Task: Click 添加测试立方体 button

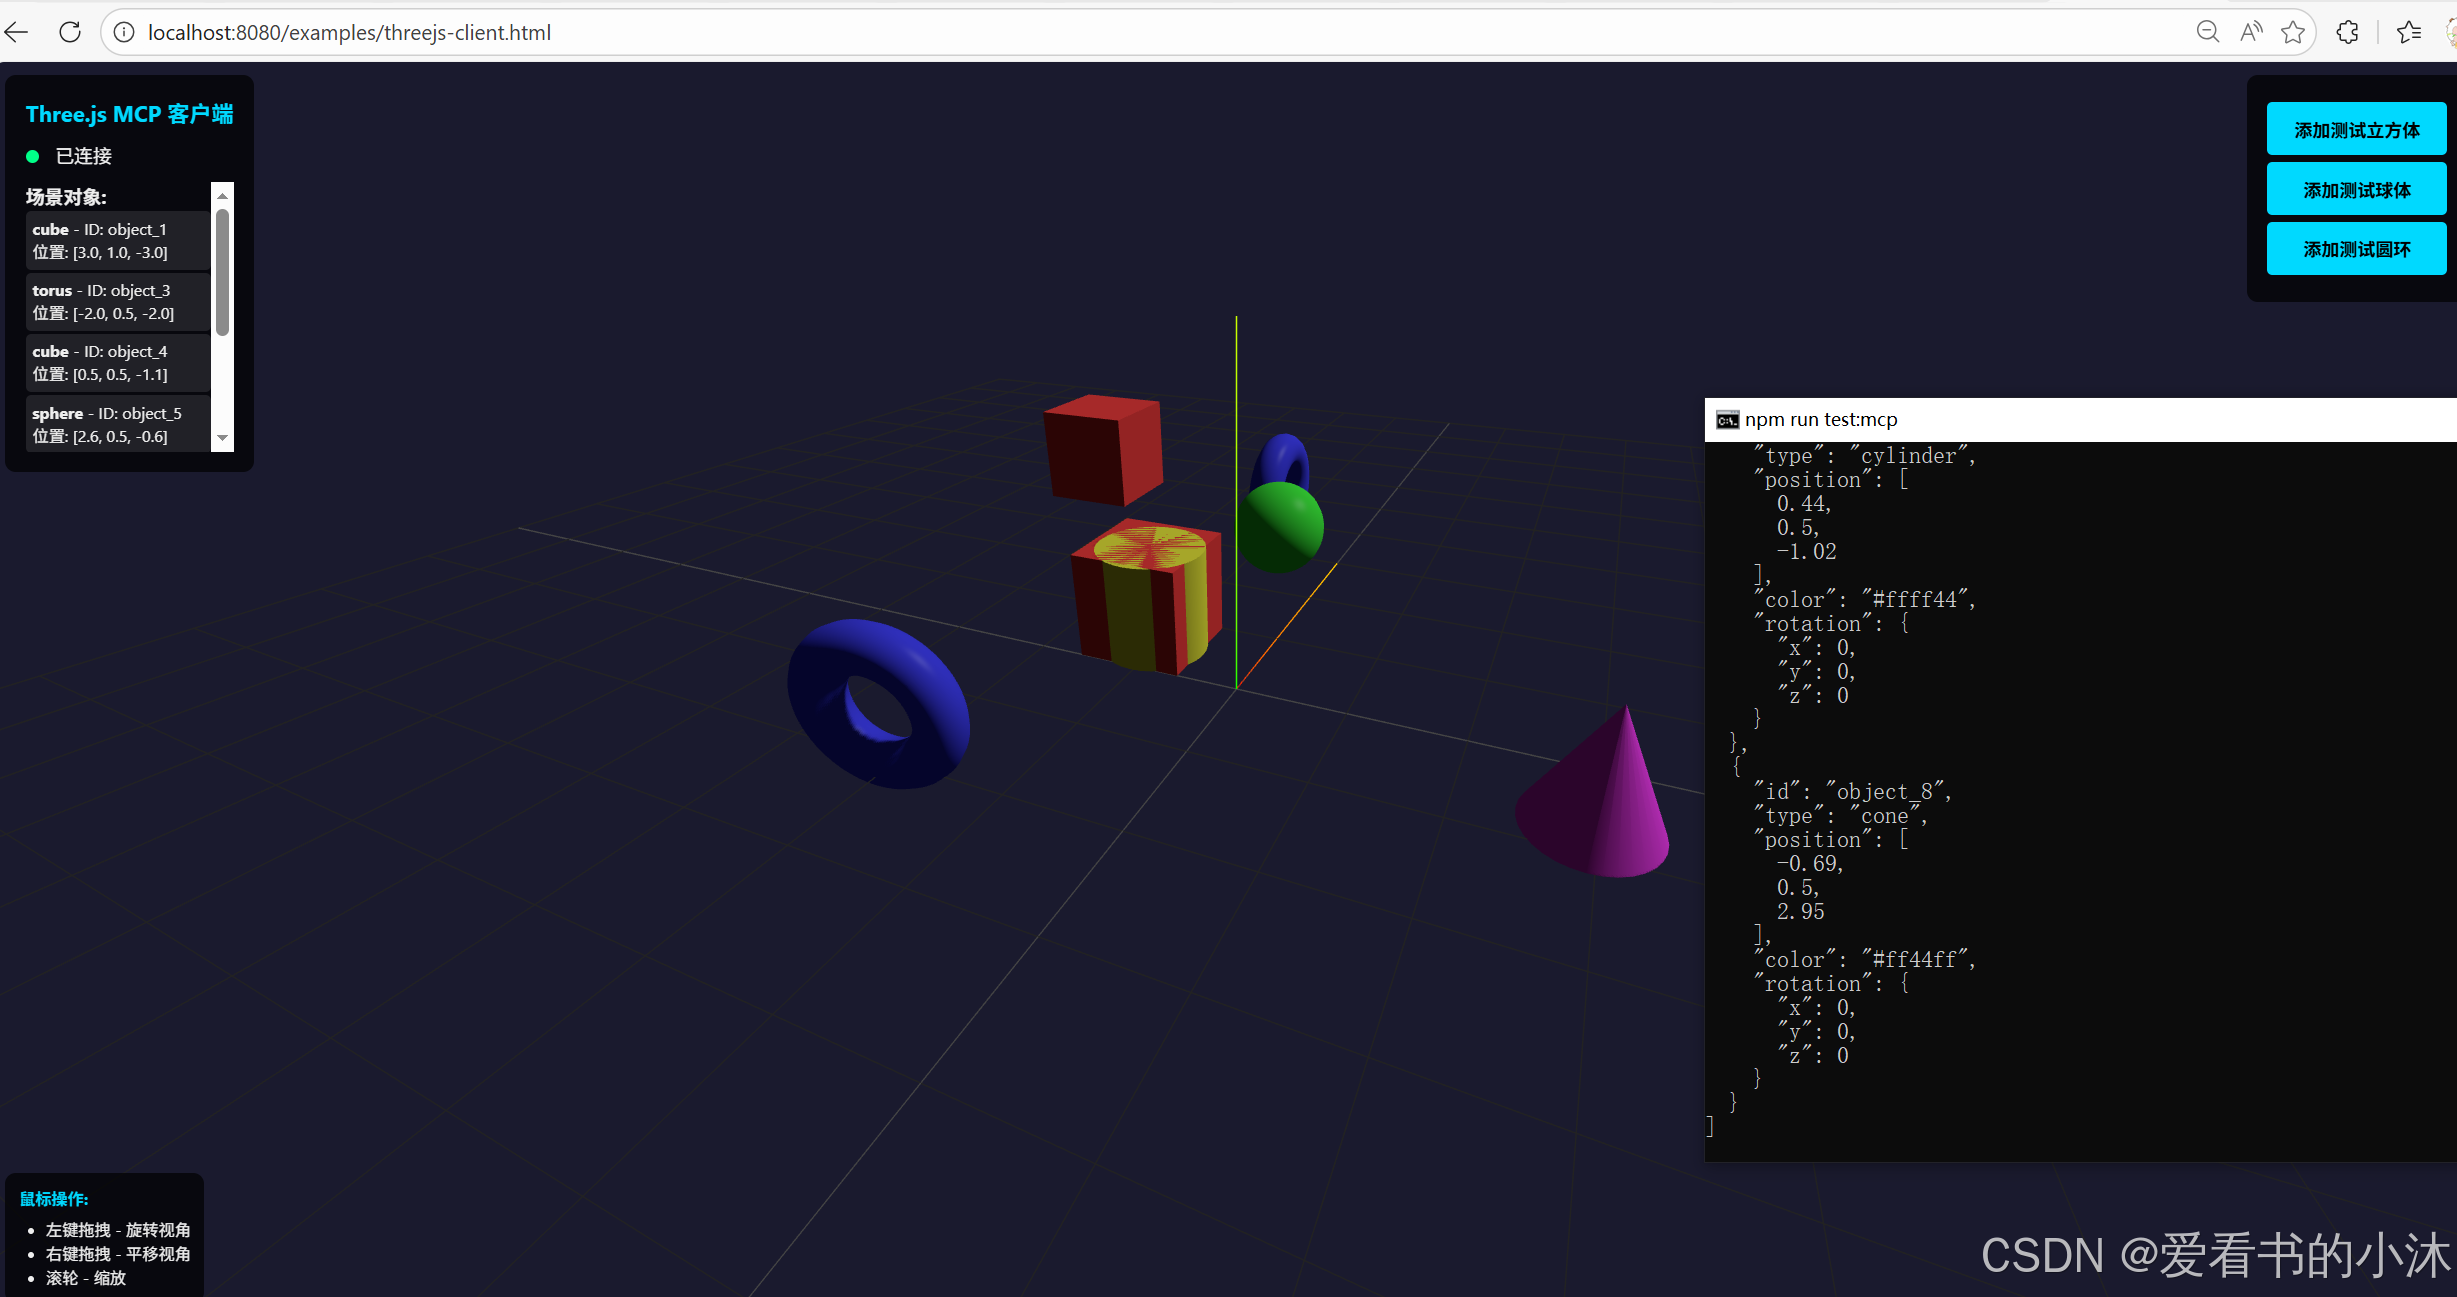Action: tap(2355, 130)
